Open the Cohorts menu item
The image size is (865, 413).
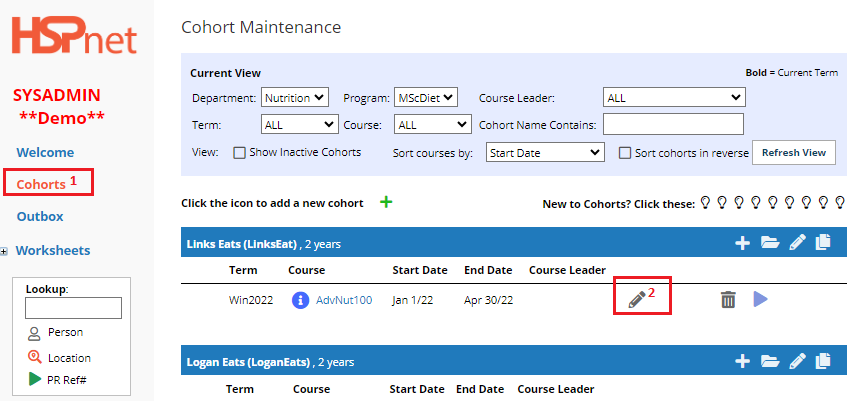(41, 184)
